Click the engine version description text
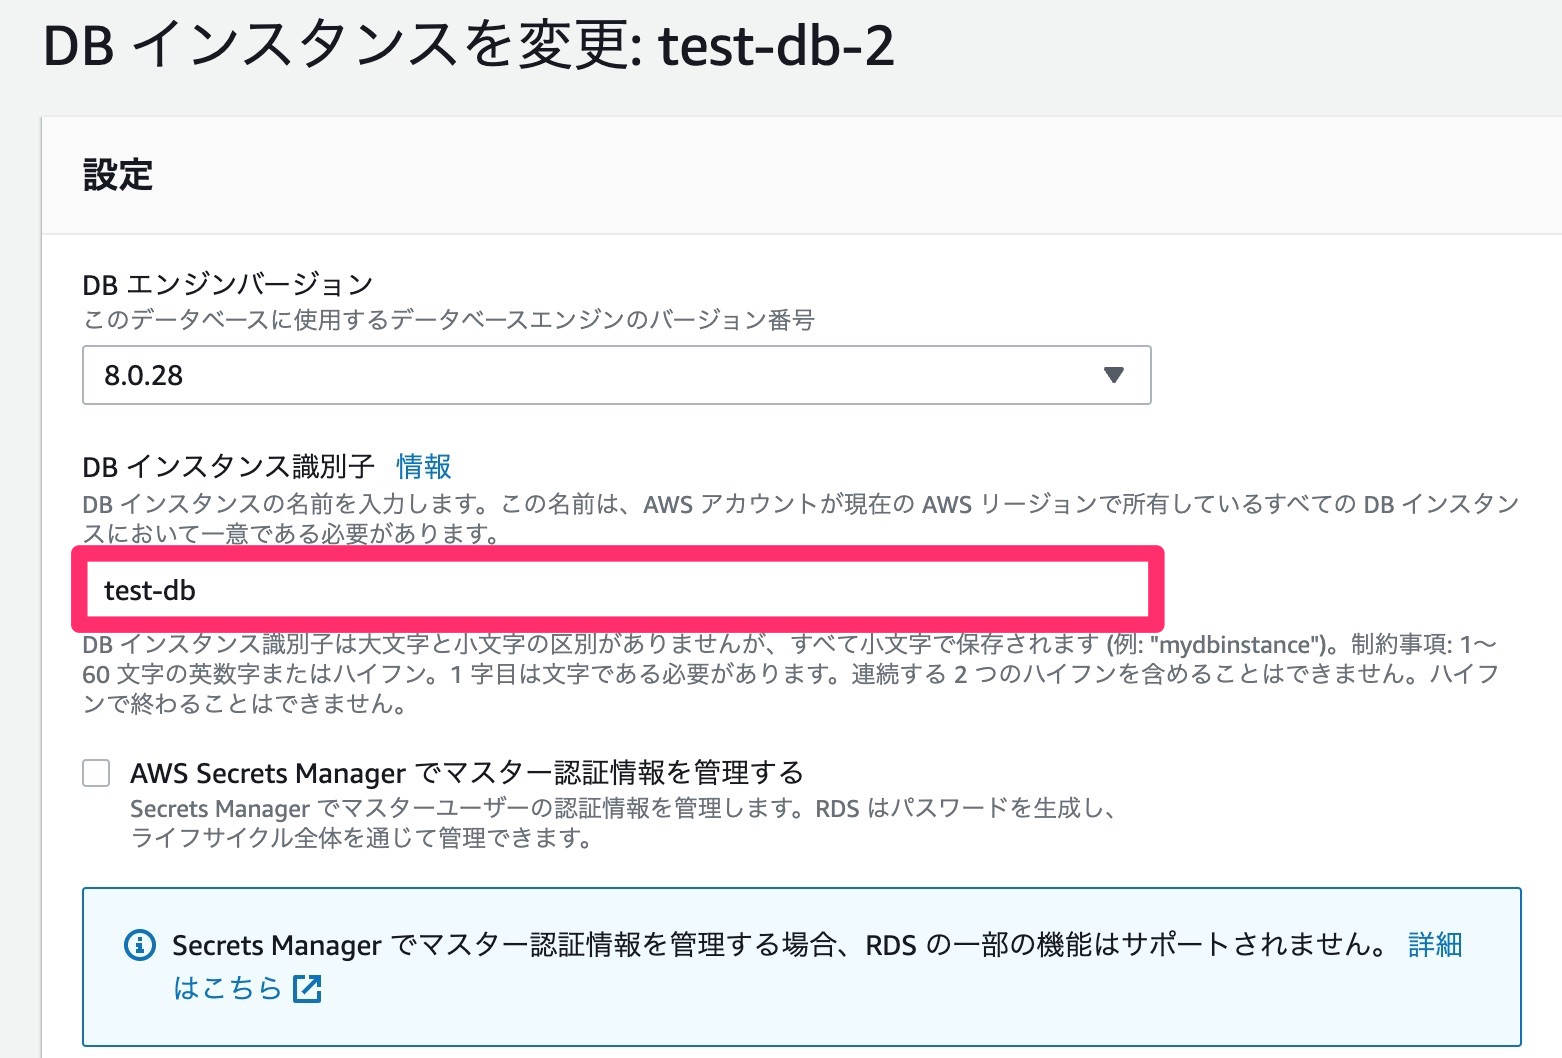 [448, 320]
